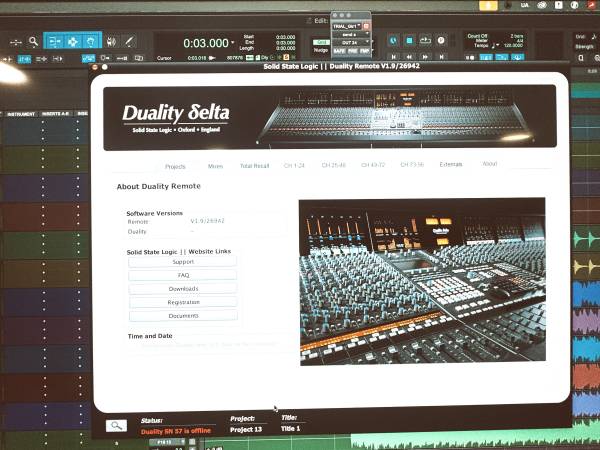The image size is (600, 450).
Task: Open the Externals tab
Action: pos(451,164)
